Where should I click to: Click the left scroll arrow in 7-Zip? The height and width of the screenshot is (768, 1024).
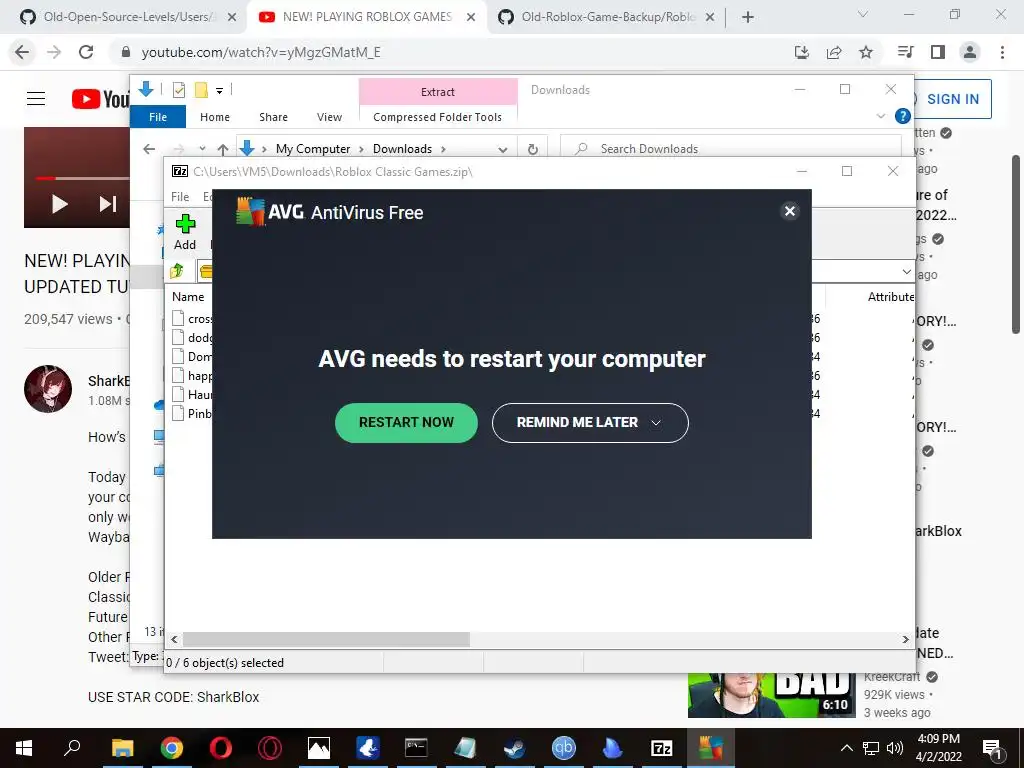(174, 639)
